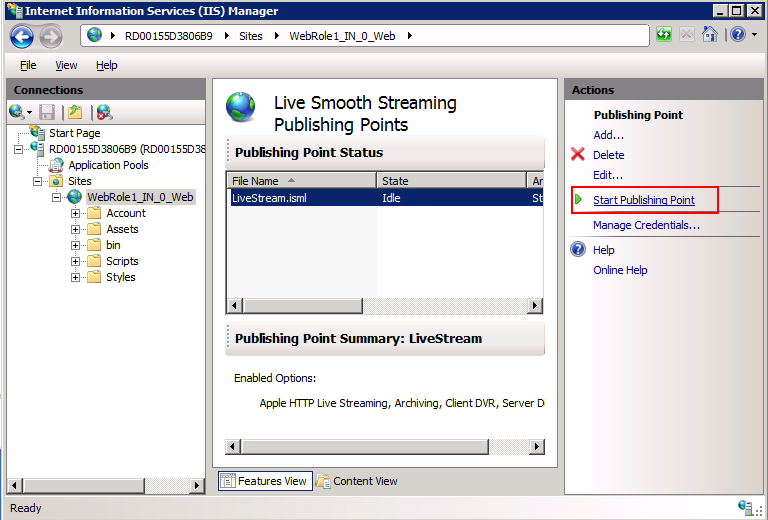Expand the Styles folder
Screen dimensions: 768x520
[75, 277]
